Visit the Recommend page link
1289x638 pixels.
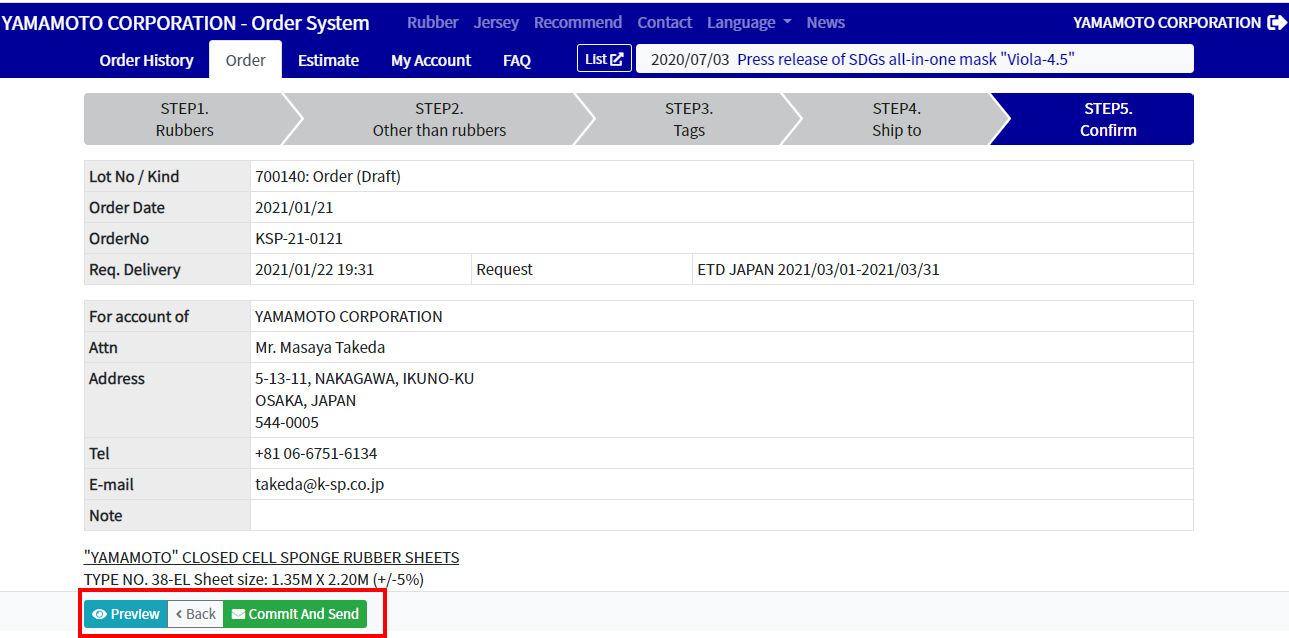(578, 22)
